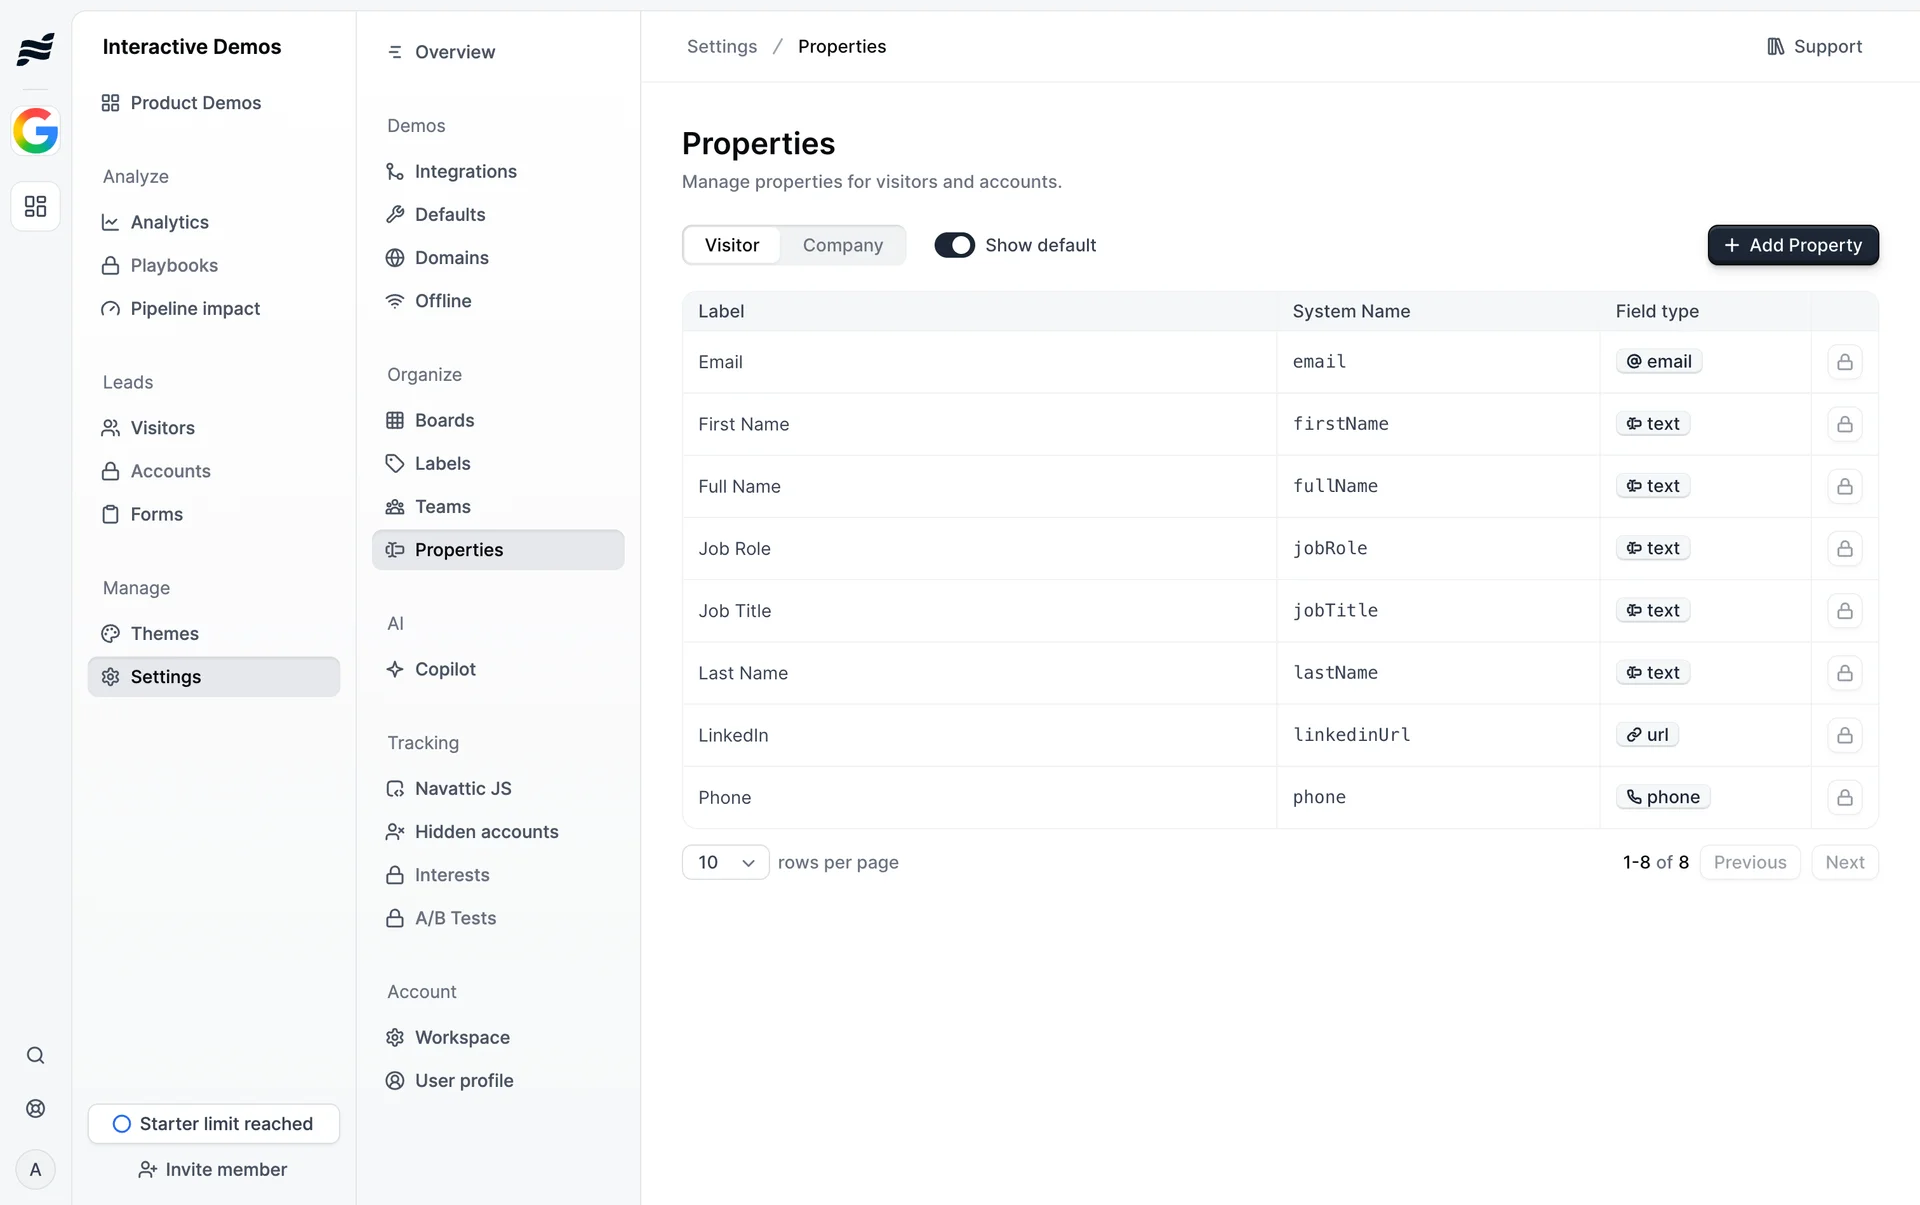Open Integrations under Demos

tap(465, 171)
